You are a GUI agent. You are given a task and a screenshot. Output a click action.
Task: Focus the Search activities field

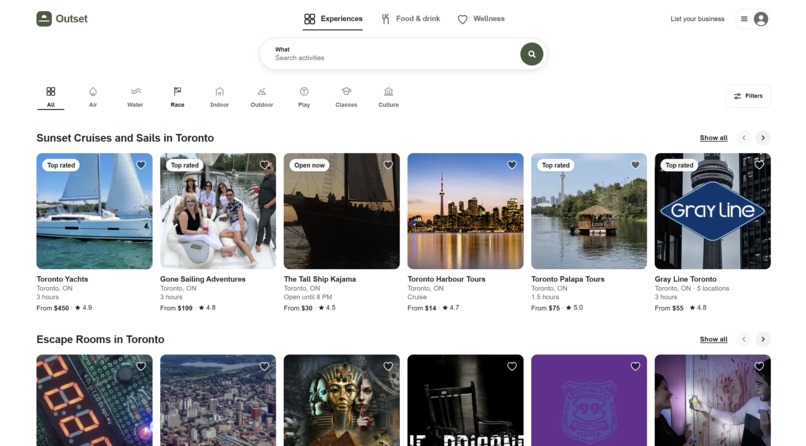tap(391, 54)
